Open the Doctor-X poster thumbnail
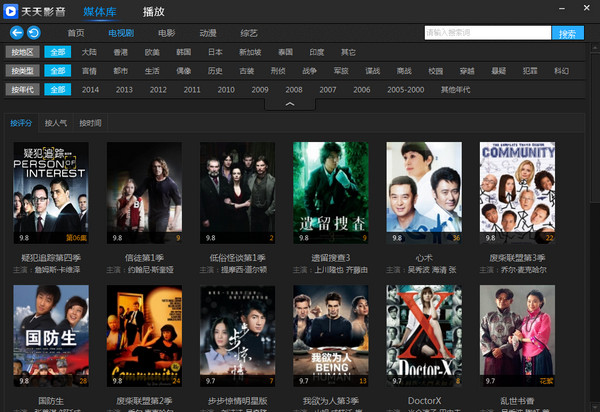600x412 pixels. click(424, 335)
